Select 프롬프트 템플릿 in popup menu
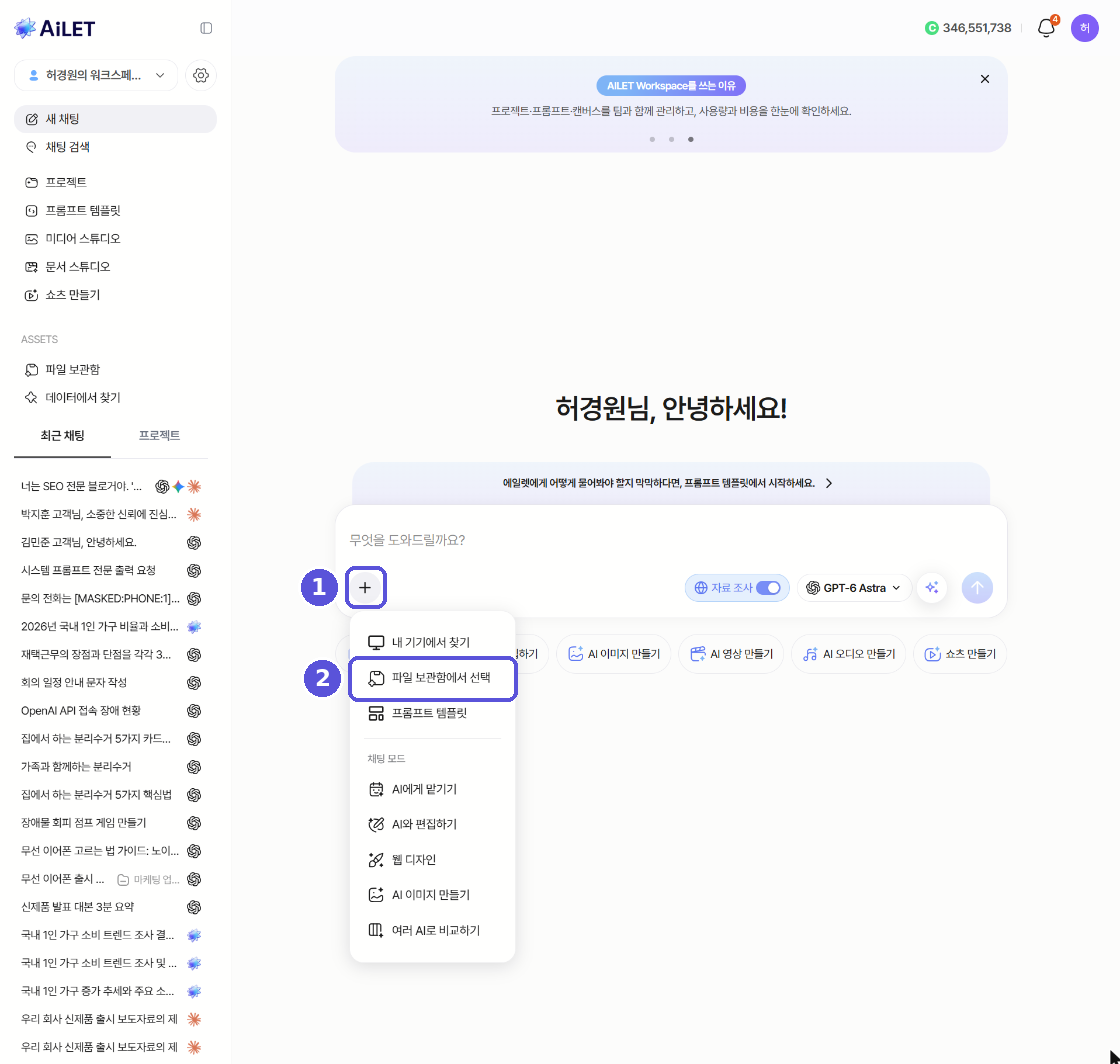Viewport: 1120px width, 1064px height. pos(432,713)
